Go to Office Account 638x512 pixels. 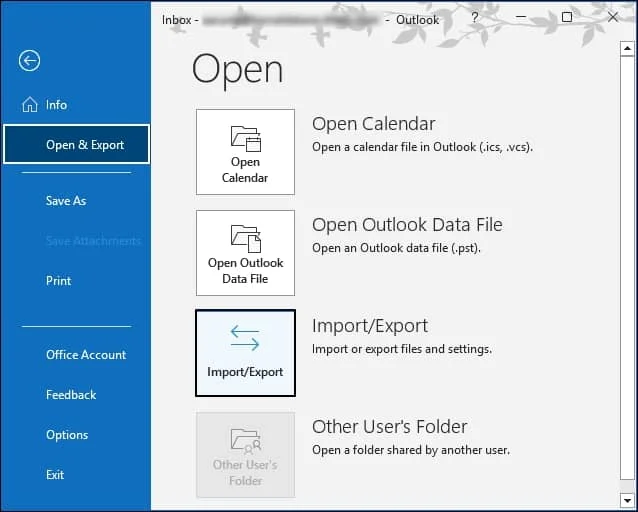point(86,354)
